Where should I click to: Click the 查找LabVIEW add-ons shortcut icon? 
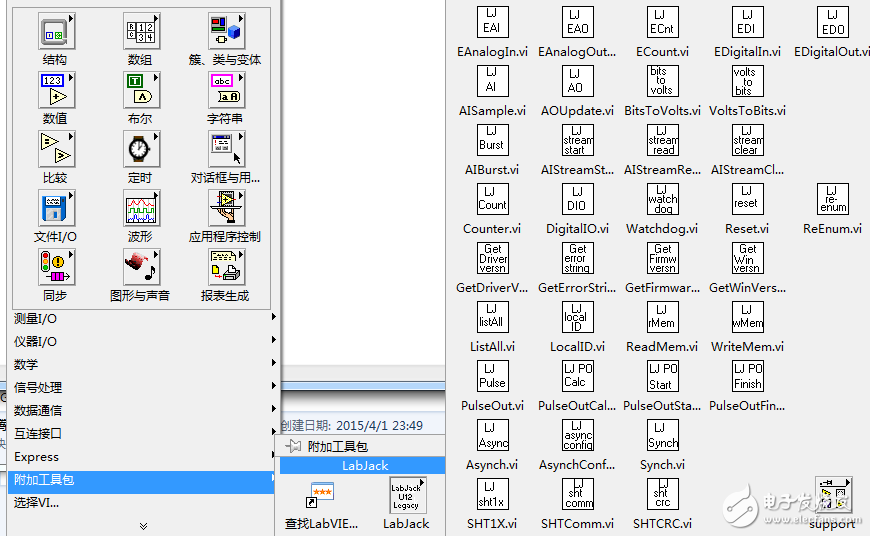click(x=320, y=495)
